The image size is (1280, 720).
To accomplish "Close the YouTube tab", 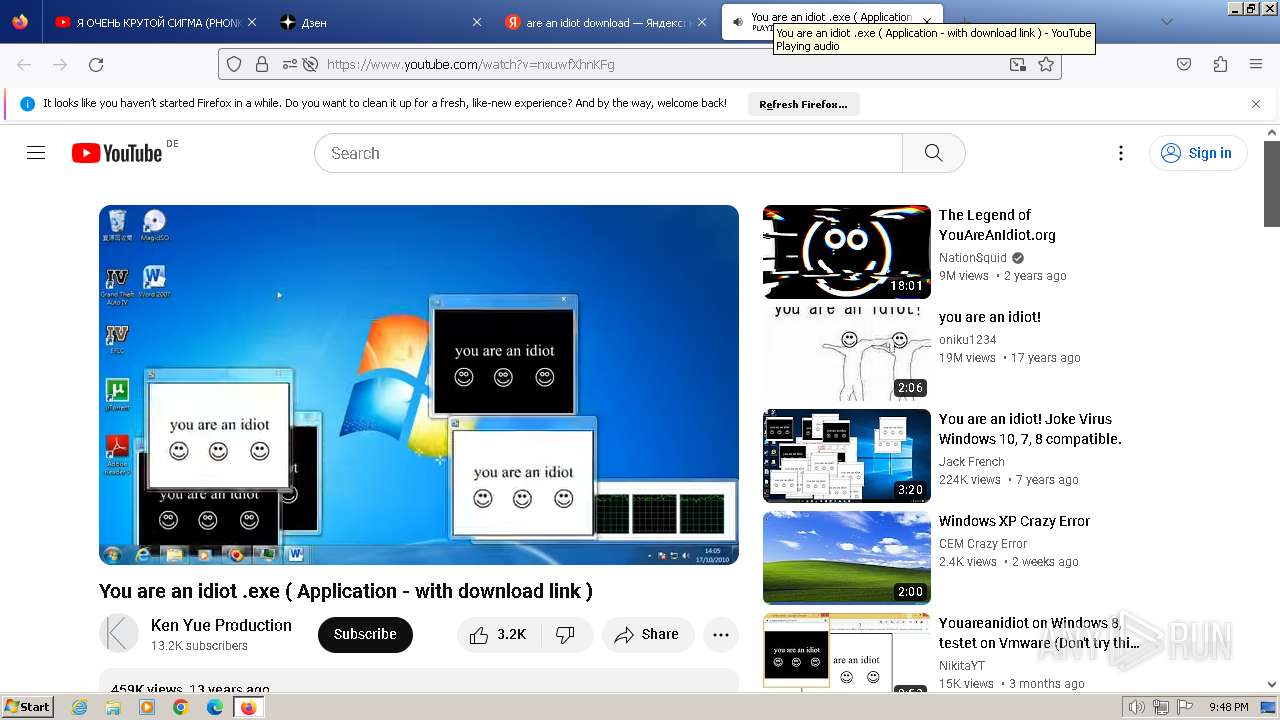I will click(x=928, y=22).
